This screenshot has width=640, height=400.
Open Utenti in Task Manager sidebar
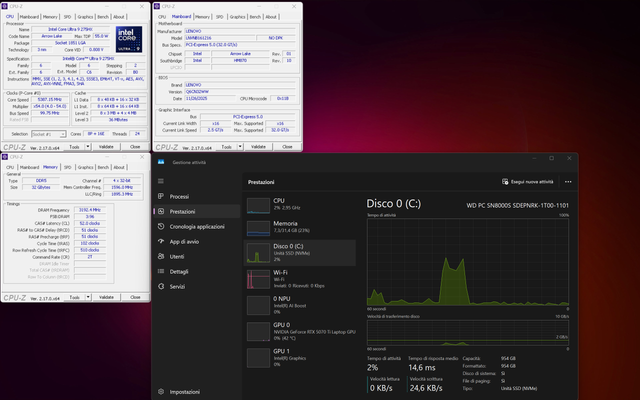[x=197, y=256]
